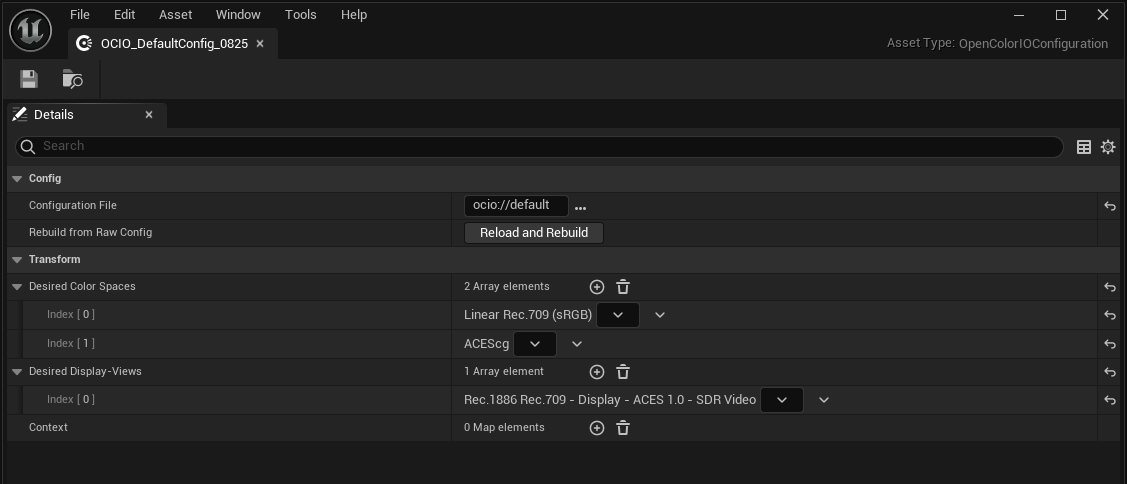
Task: Click Asset Type: OpenColorIOConfiguration text
Action: pyautogui.click(x=997, y=44)
